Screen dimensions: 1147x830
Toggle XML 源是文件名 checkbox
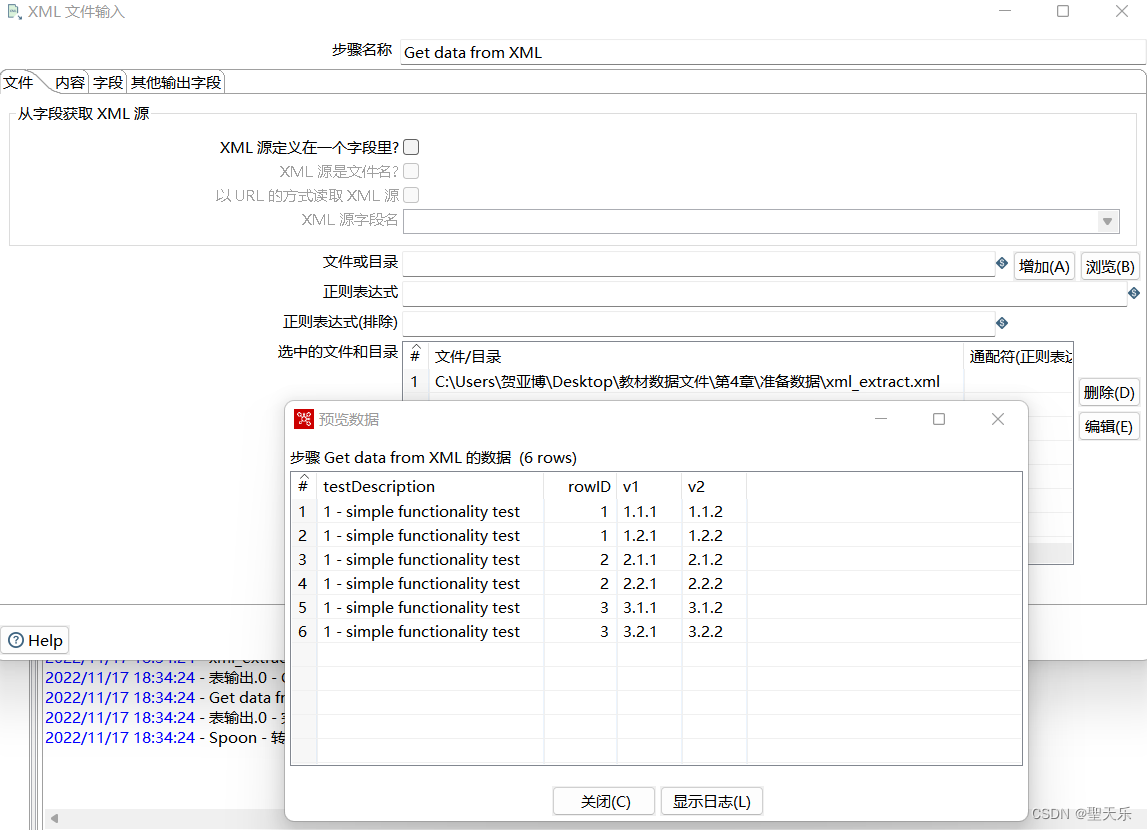point(411,171)
